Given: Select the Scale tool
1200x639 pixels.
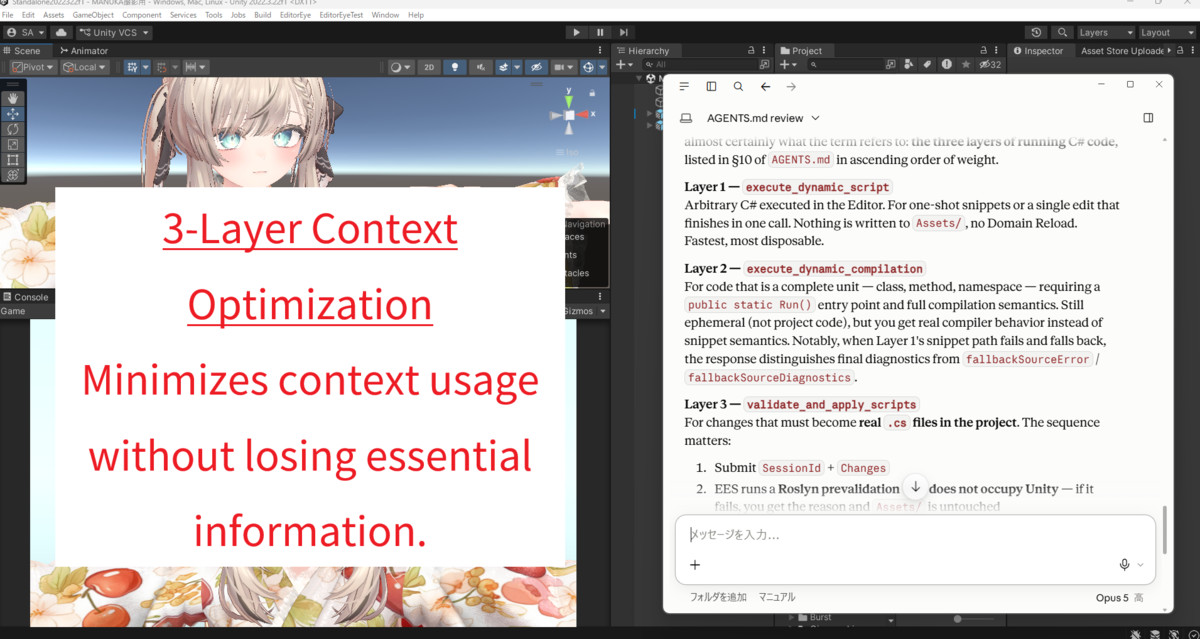Looking at the screenshot, I should (x=13, y=144).
